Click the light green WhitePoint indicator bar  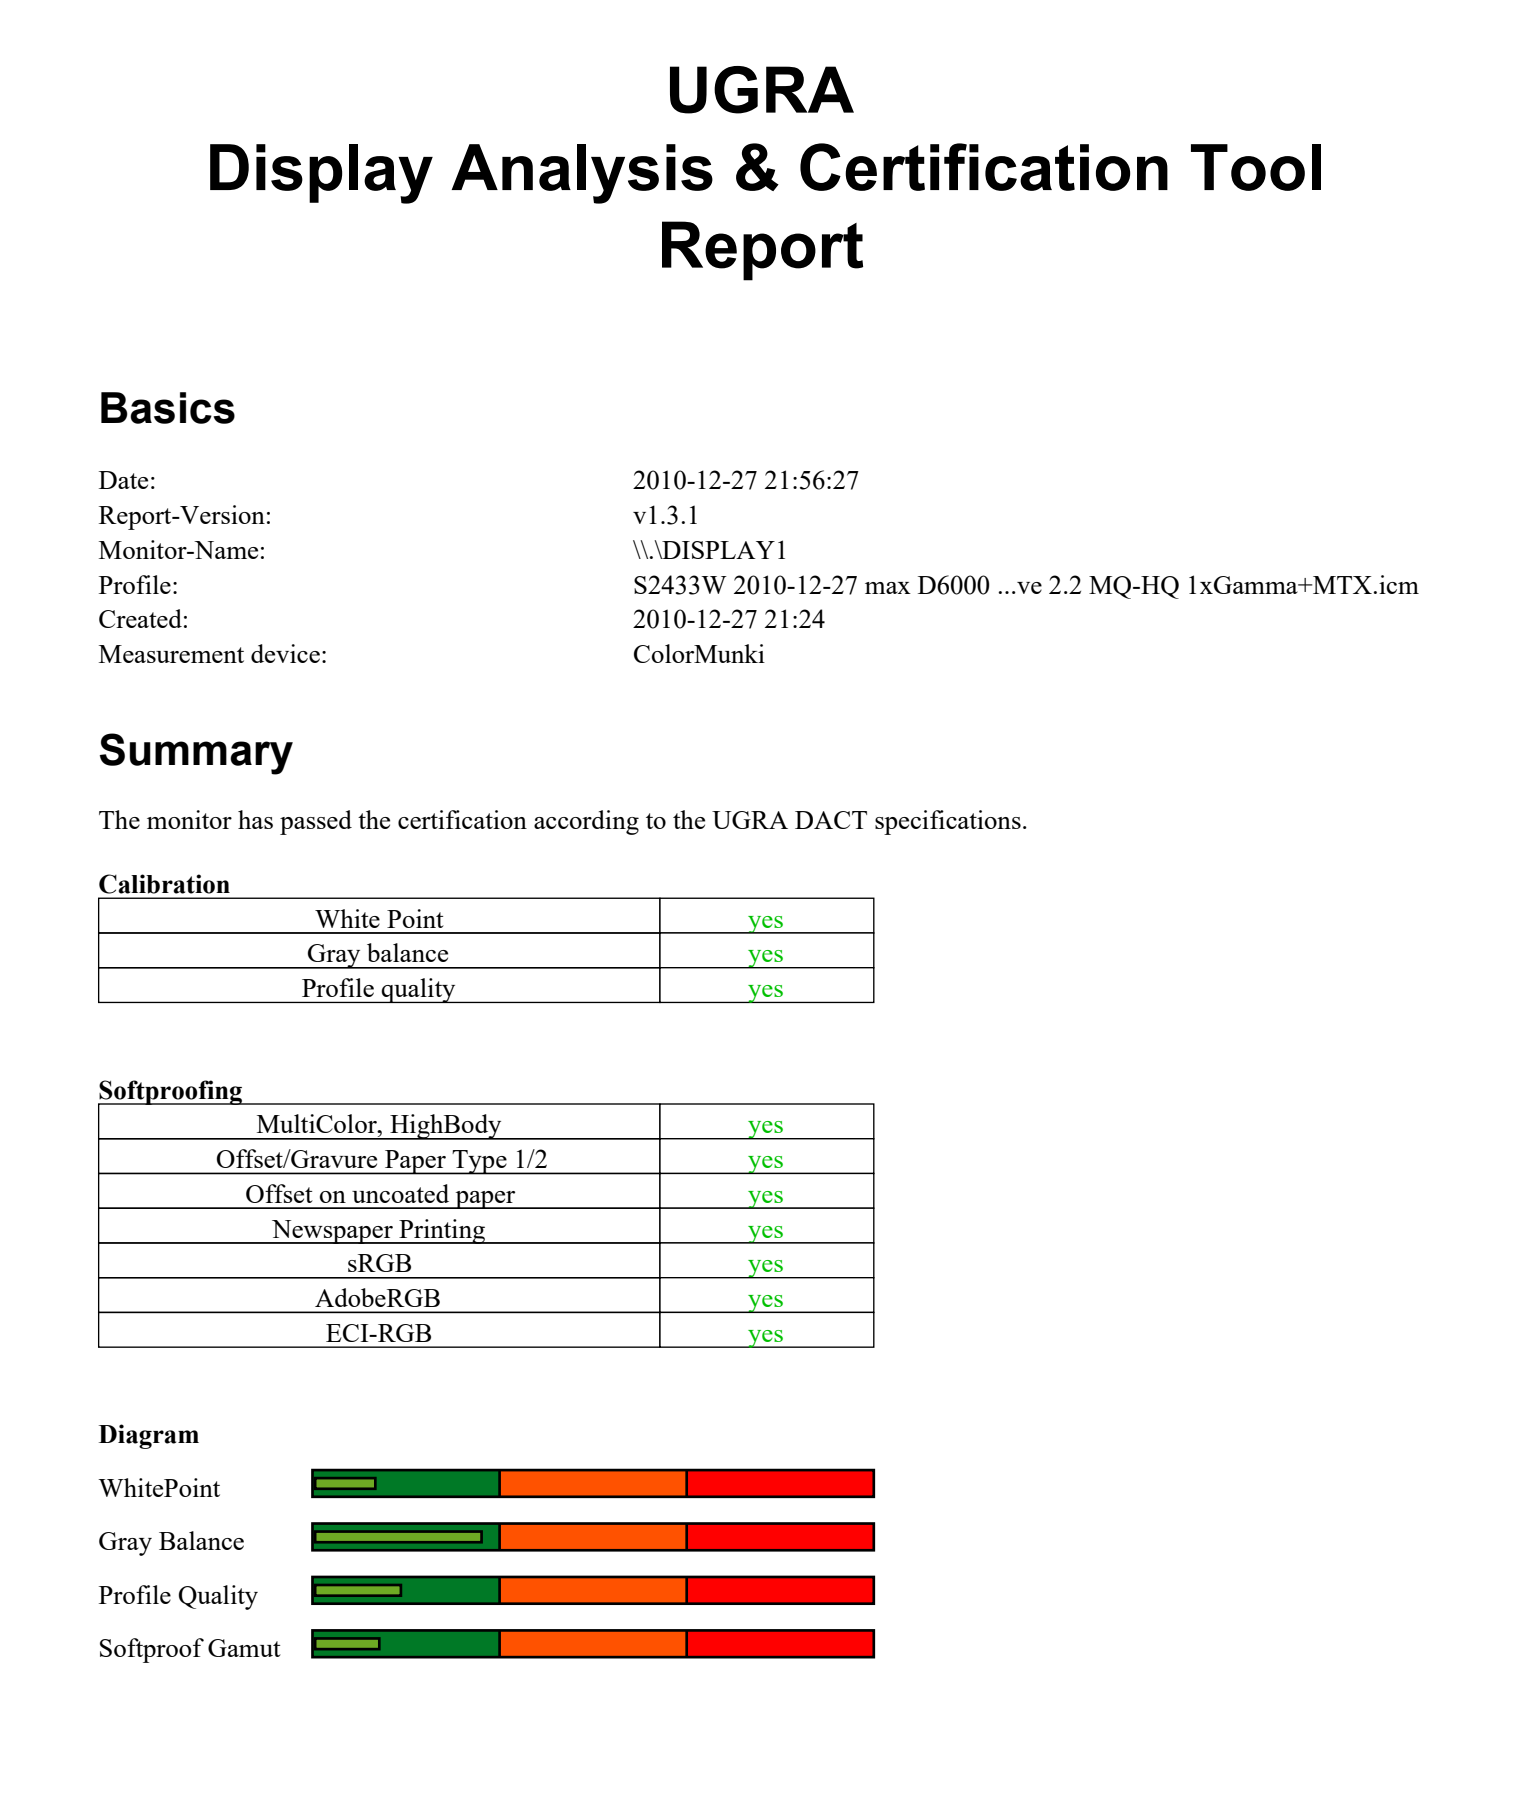point(345,1483)
